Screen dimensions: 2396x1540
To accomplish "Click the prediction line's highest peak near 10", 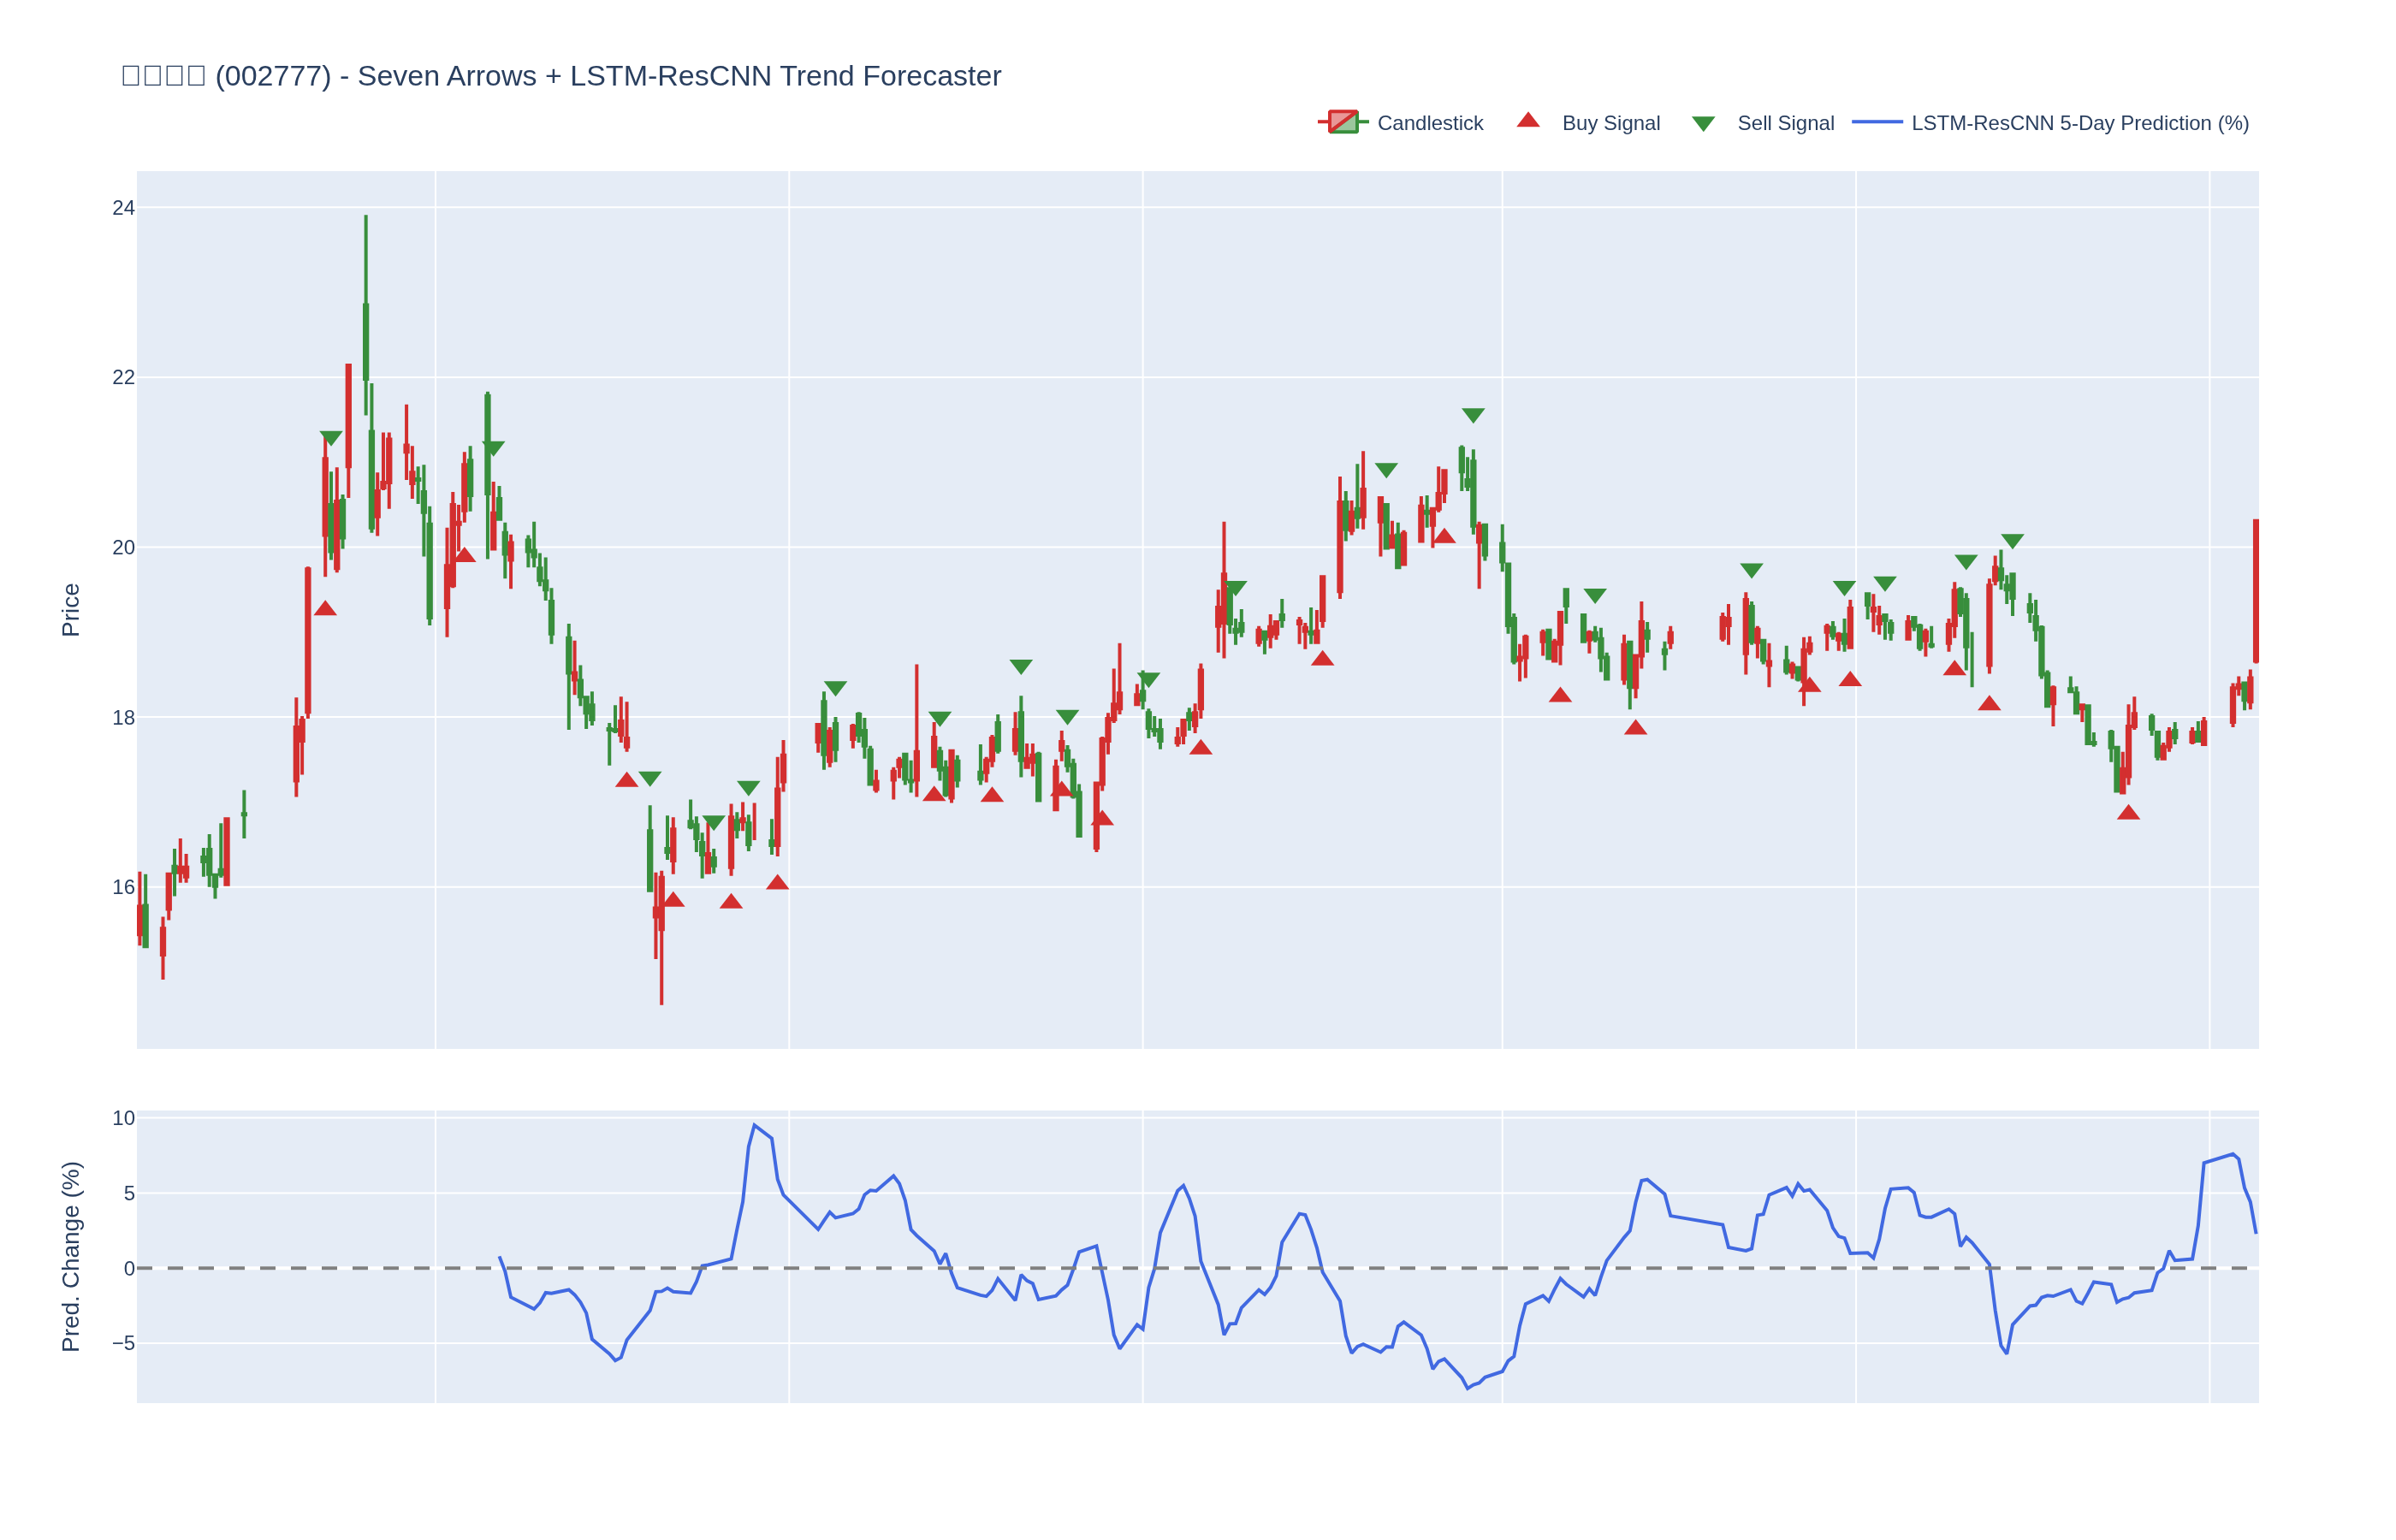I will pyautogui.click(x=755, y=1126).
